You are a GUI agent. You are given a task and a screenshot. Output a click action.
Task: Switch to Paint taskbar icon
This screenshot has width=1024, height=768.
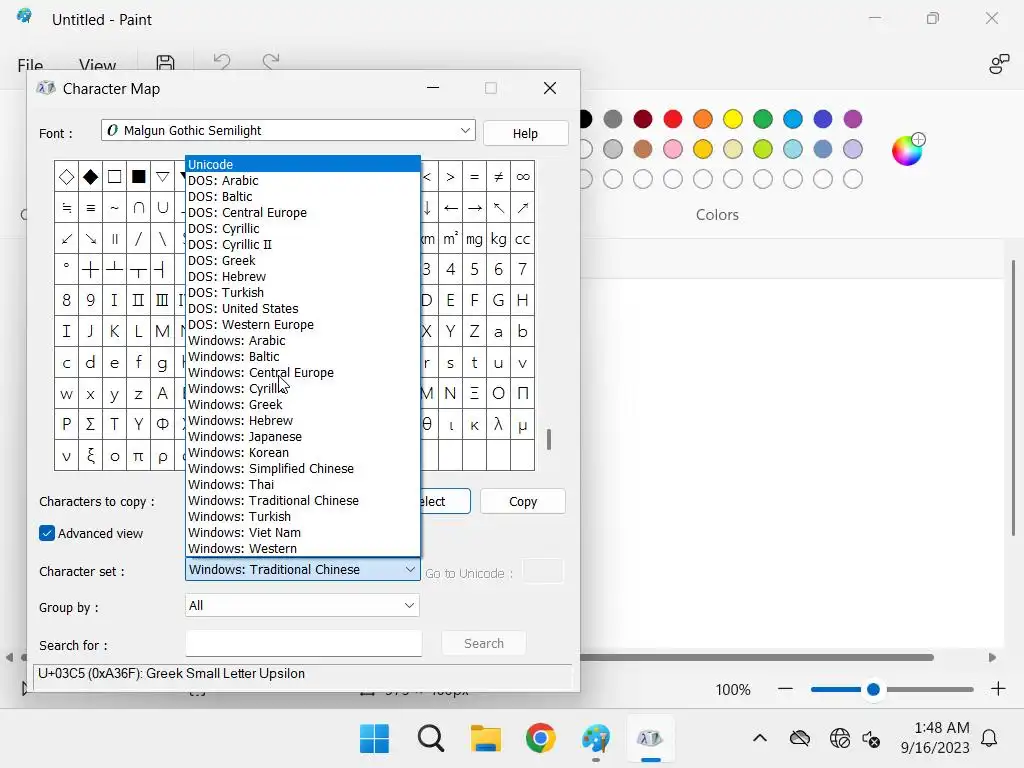(596, 739)
